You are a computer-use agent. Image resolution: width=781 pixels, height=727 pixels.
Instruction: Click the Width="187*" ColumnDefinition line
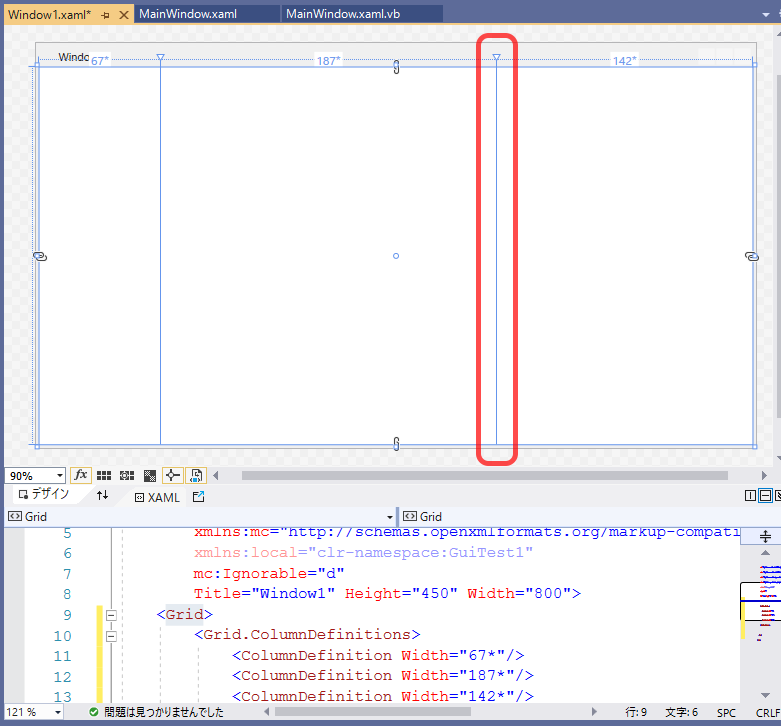pos(383,676)
